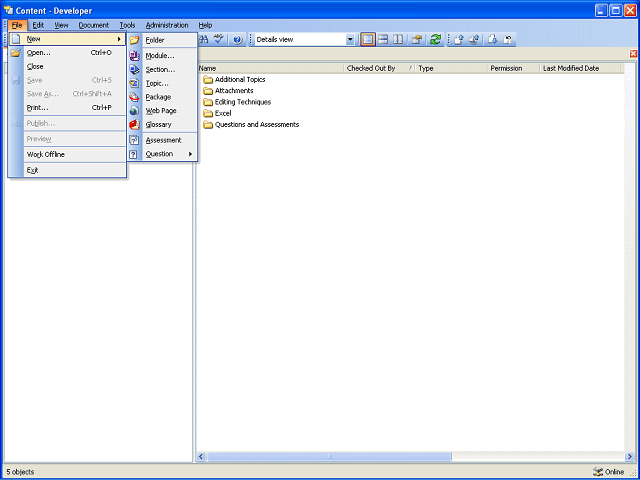Click the up one level folder icon
The width and height of the screenshot is (640, 480).
point(417,40)
